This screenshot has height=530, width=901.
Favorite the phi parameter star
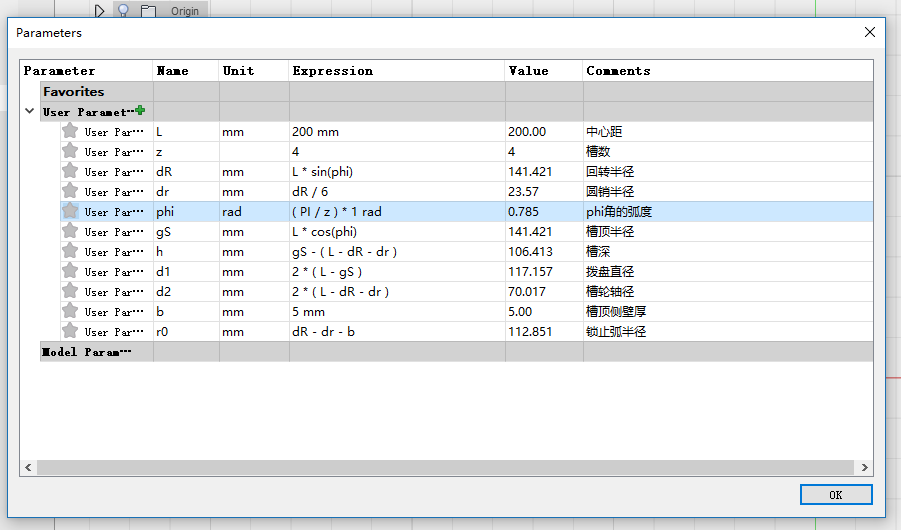click(x=70, y=211)
